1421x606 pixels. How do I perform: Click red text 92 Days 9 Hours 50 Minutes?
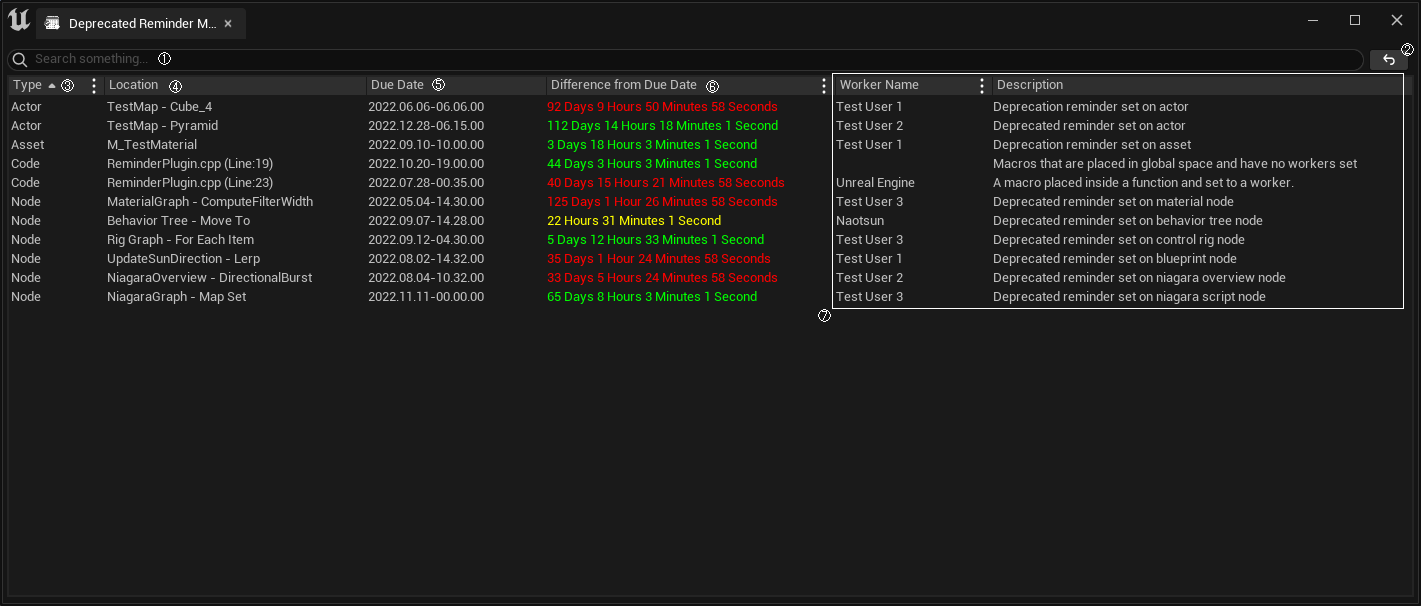[662, 107]
